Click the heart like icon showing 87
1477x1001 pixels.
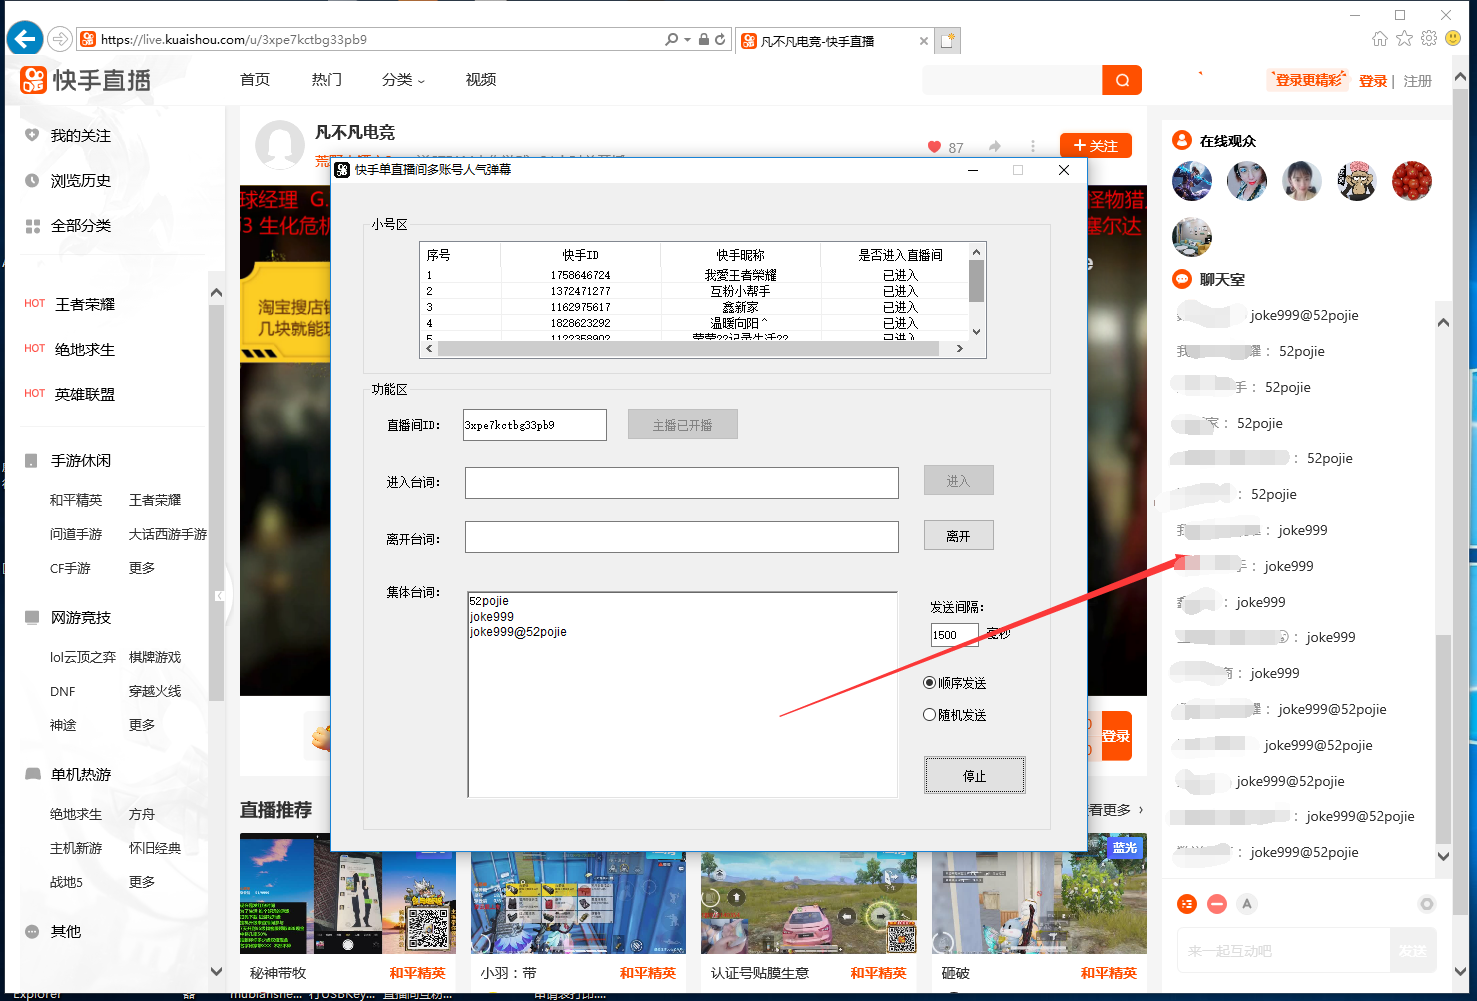click(934, 147)
